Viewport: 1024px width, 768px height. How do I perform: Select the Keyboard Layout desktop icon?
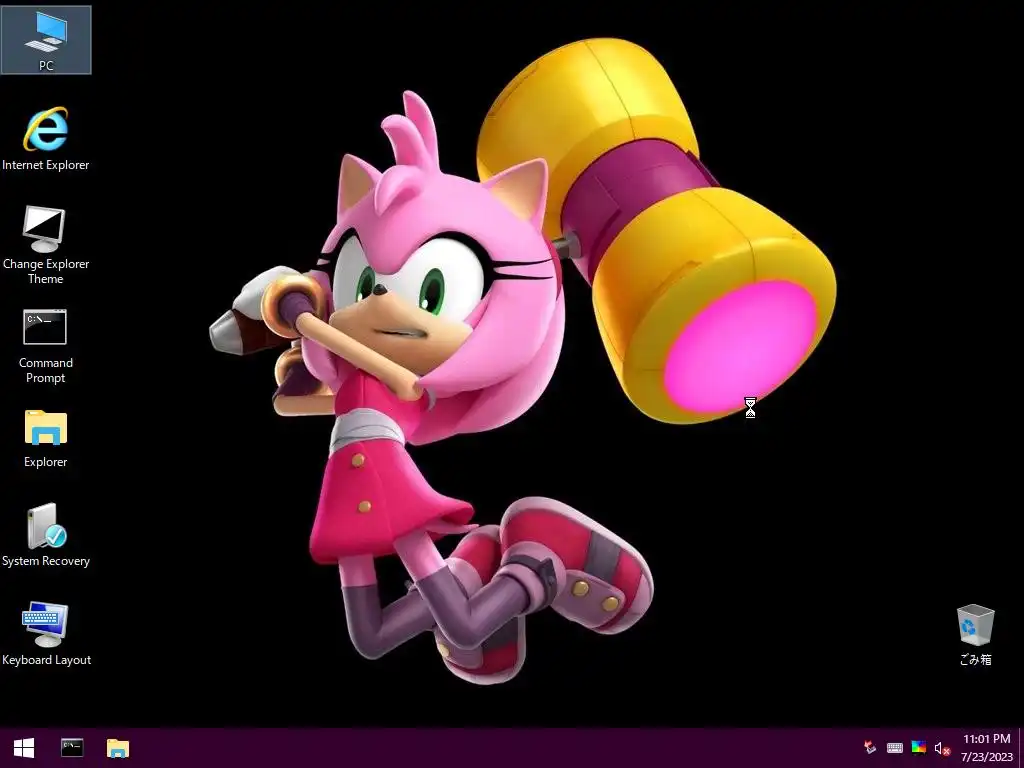click(46, 633)
